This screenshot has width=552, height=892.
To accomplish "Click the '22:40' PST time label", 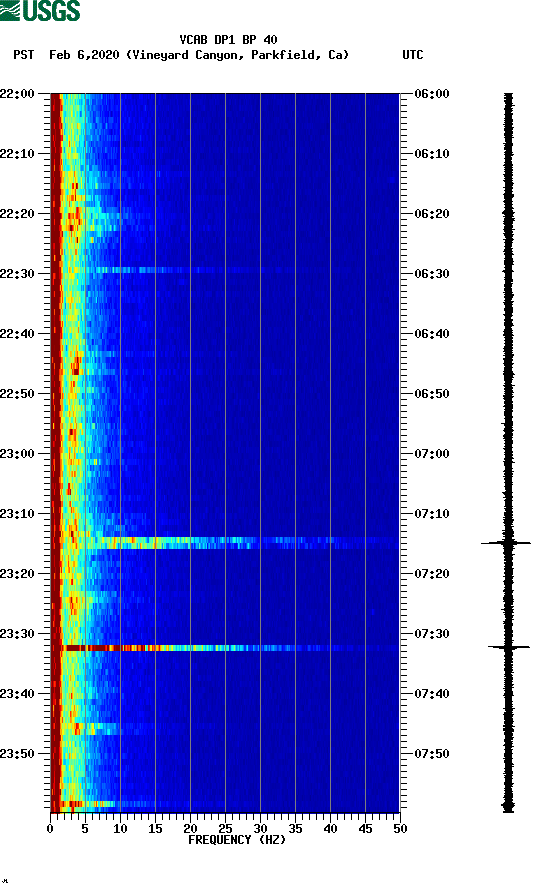I will click(x=17, y=333).
